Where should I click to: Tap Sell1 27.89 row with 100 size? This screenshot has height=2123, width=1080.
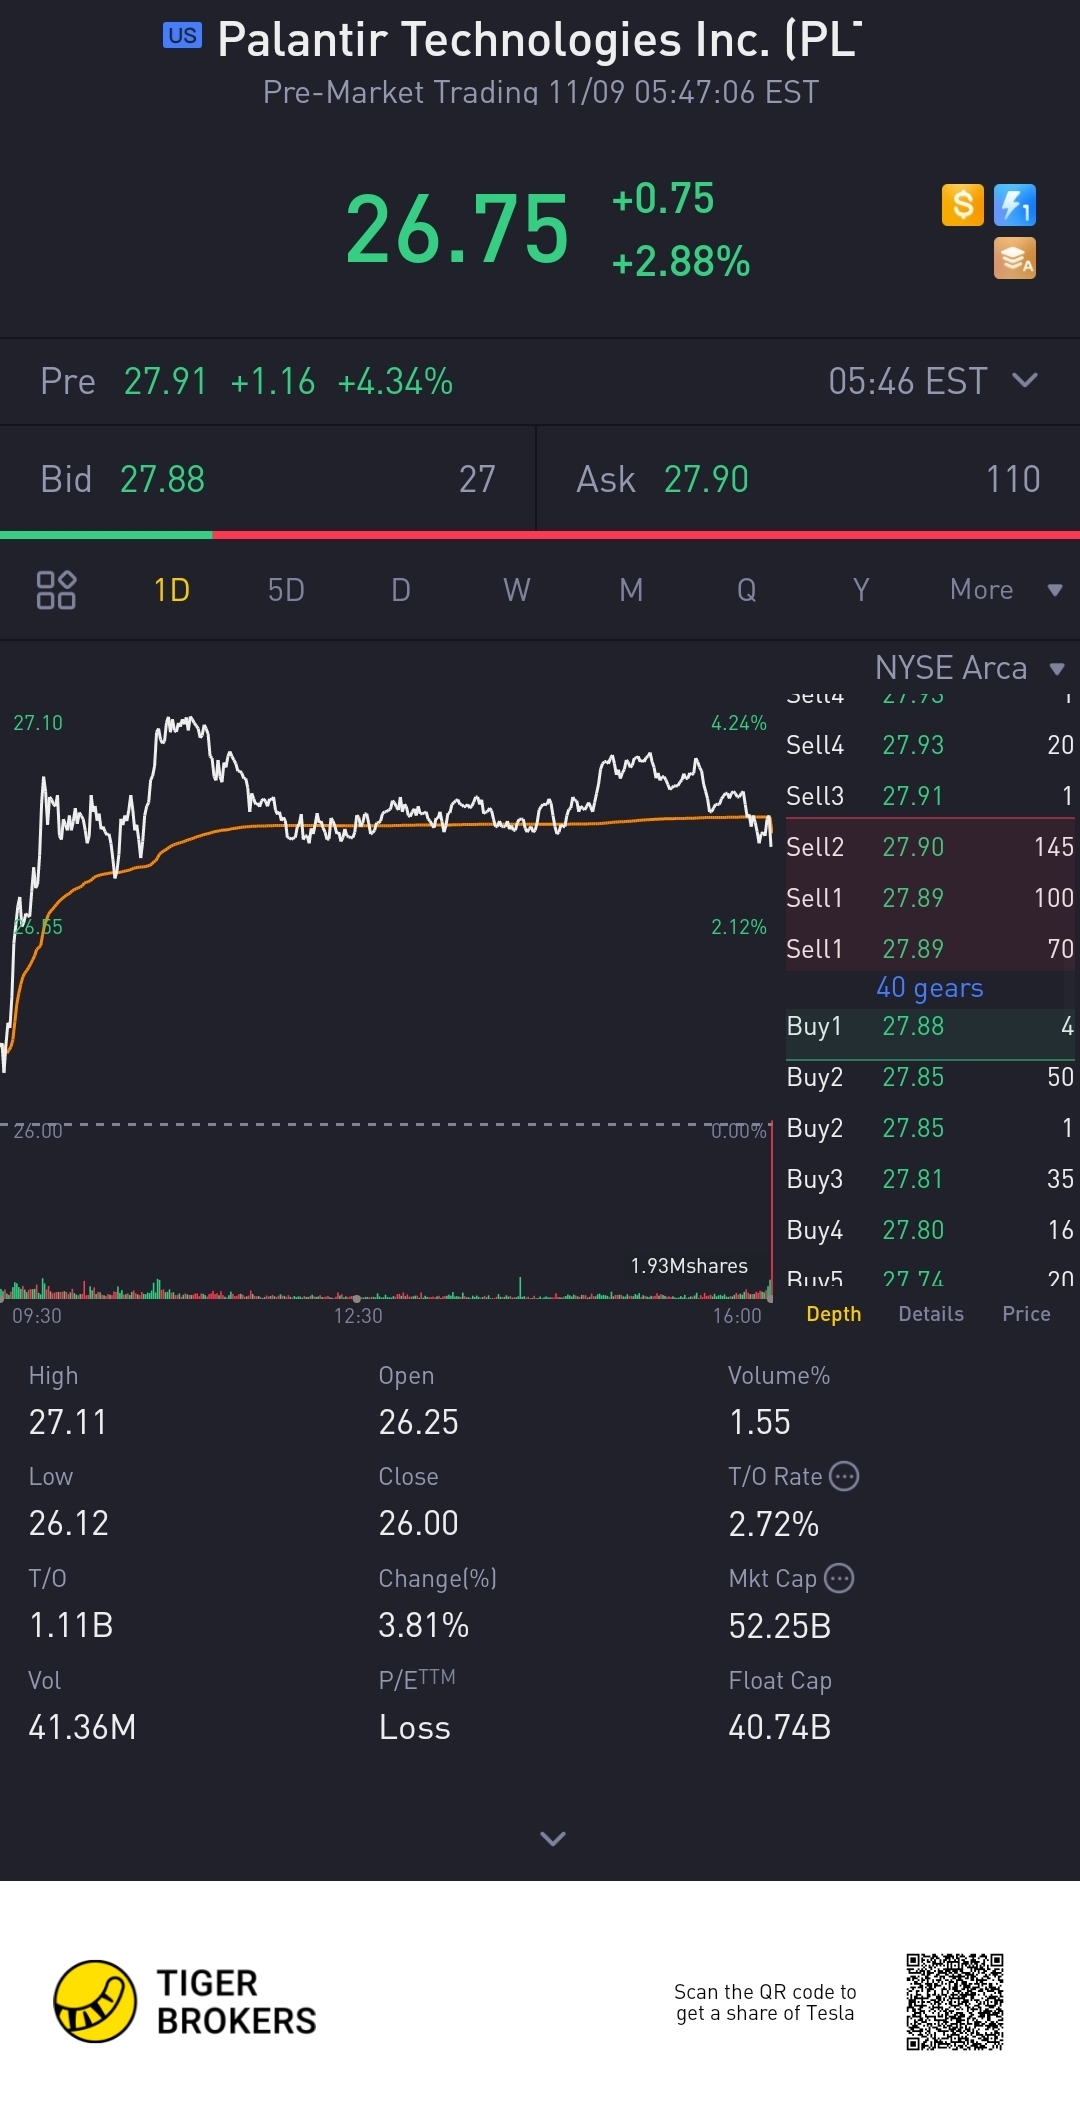(930, 898)
